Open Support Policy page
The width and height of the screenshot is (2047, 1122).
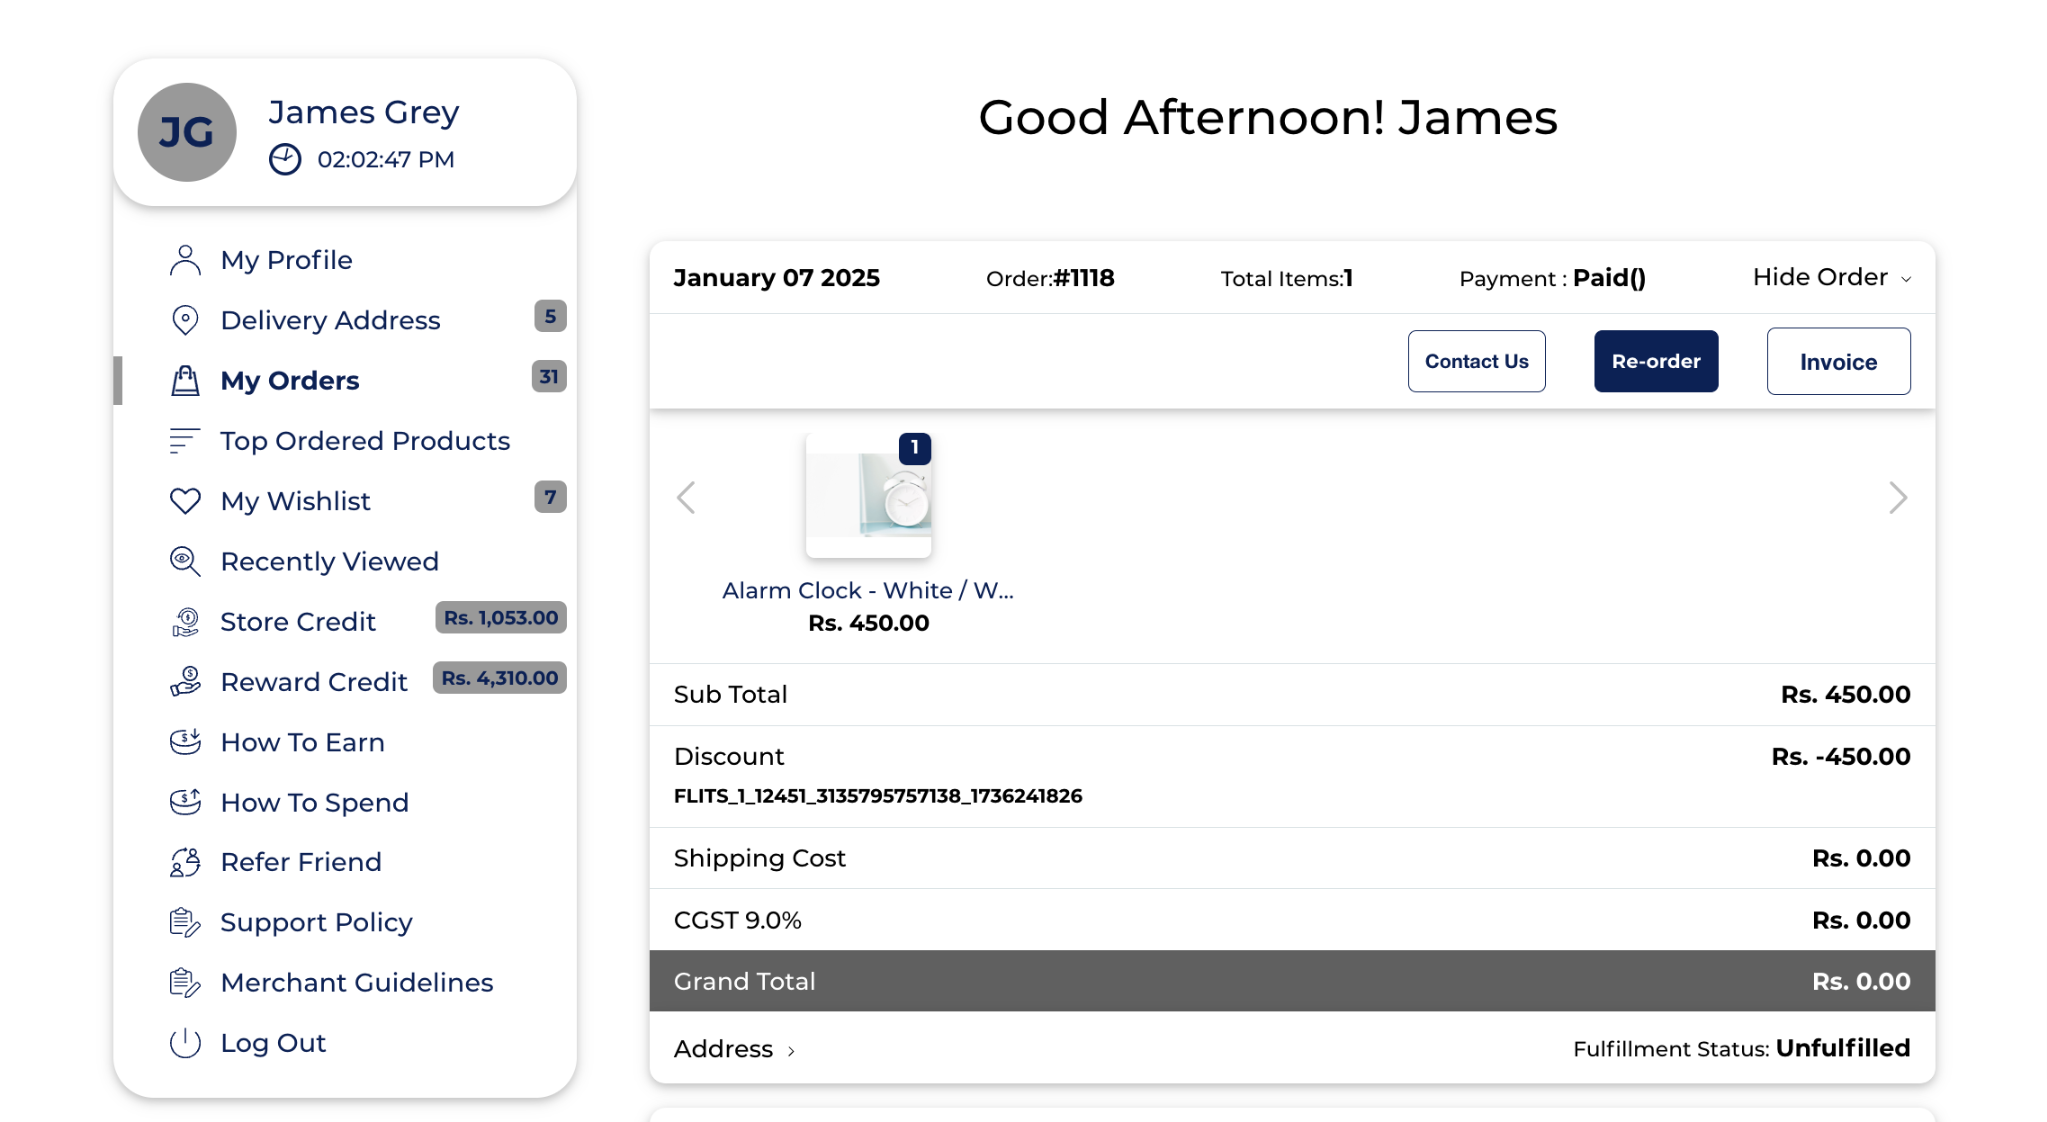pos(316,922)
